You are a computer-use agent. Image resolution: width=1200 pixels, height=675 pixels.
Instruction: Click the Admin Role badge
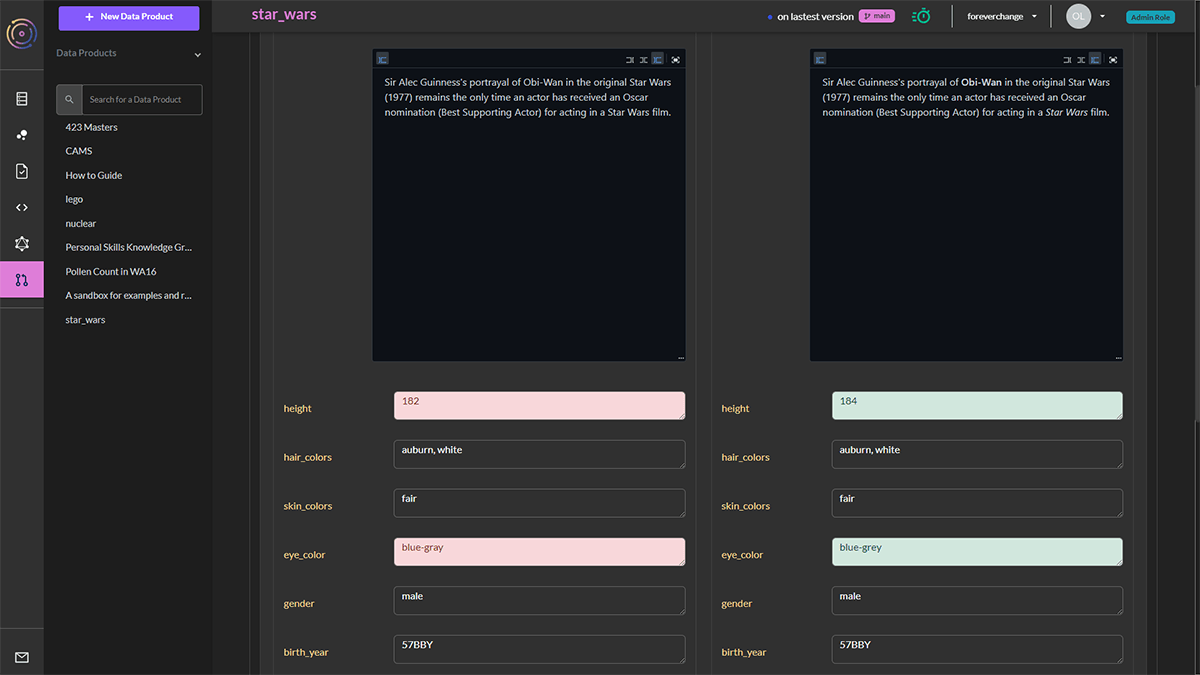click(1152, 16)
